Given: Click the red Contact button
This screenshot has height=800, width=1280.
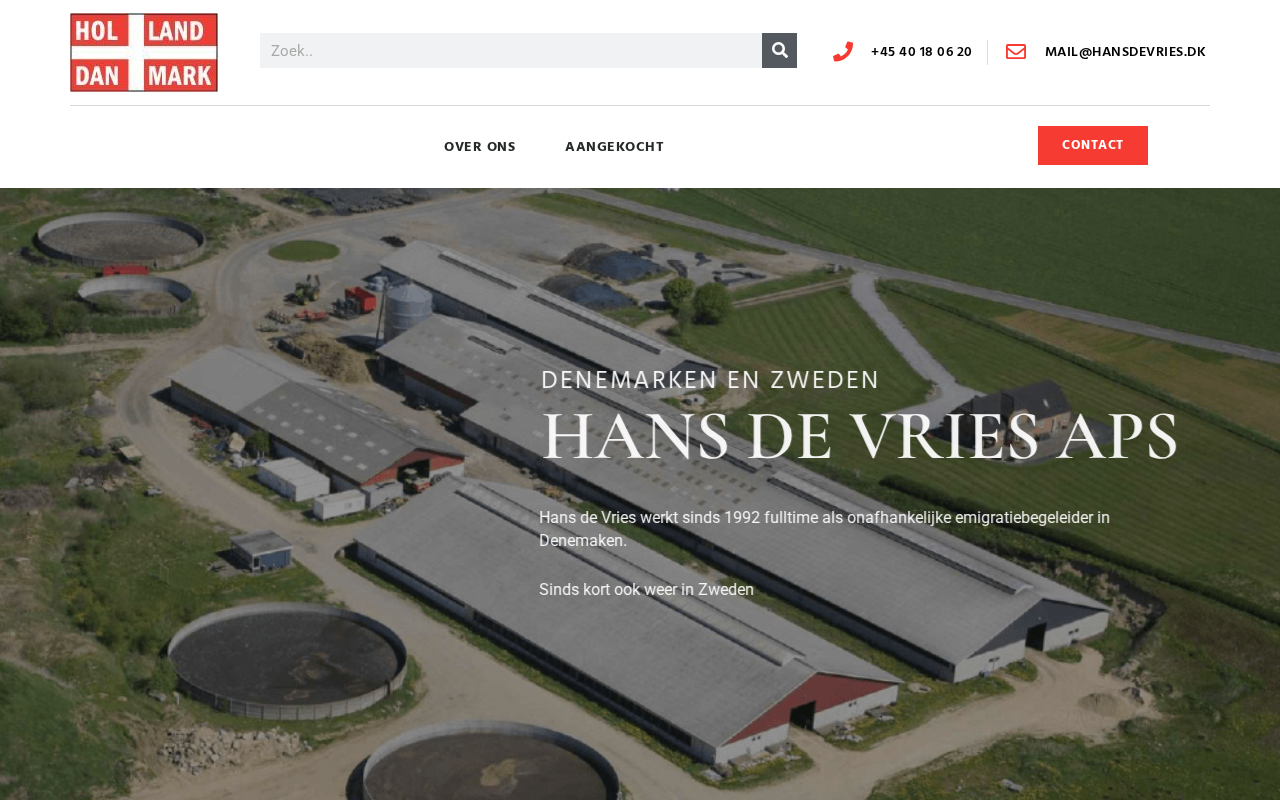Looking at the screenshot, I should click(1093, 145).
